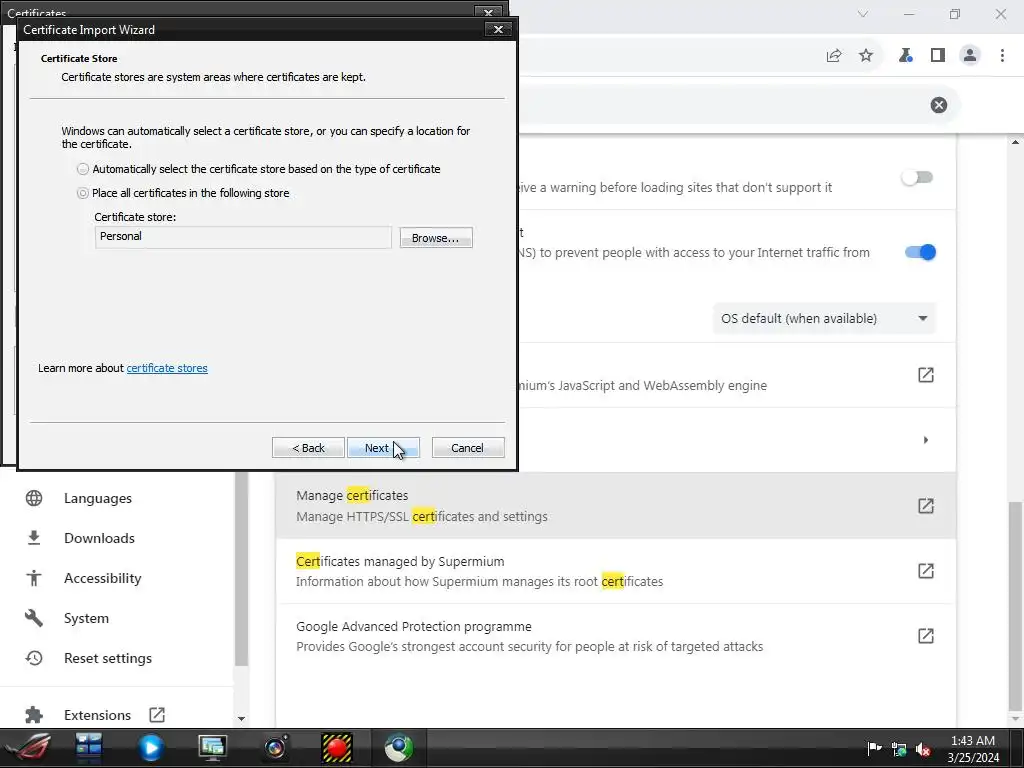1024x768 pixels.
Task: Click the Accessibility person icon
Action: pyautogui.click(x=34, y=579)
